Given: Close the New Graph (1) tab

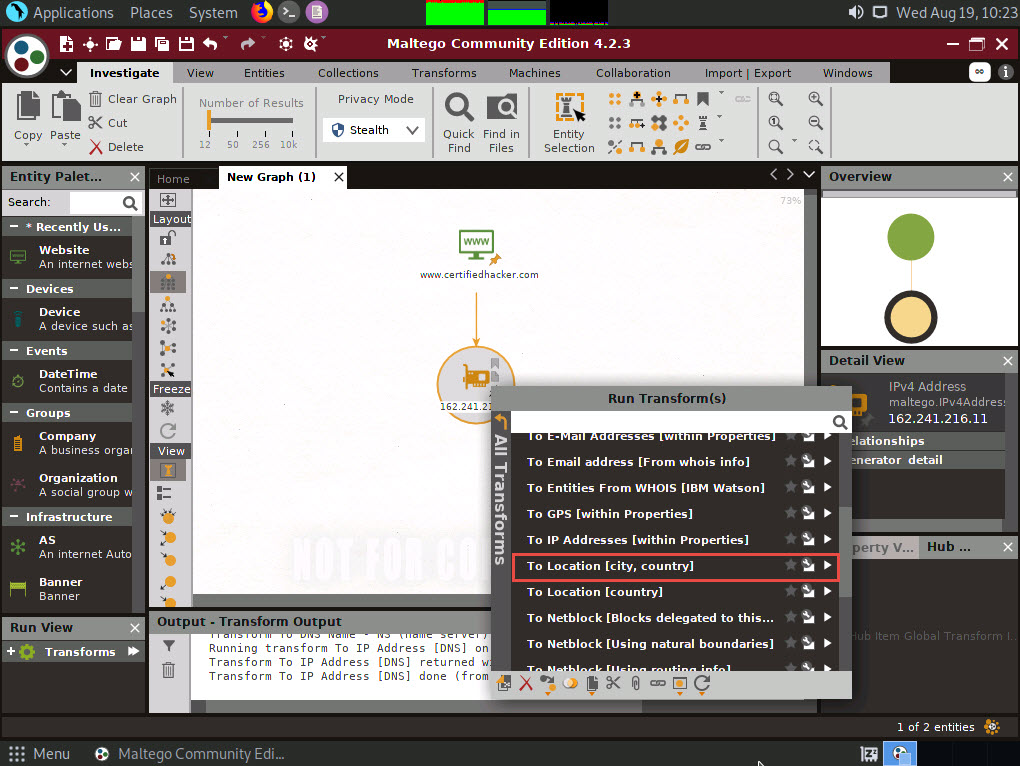Looking at the screenshot, I should point(339,177).
